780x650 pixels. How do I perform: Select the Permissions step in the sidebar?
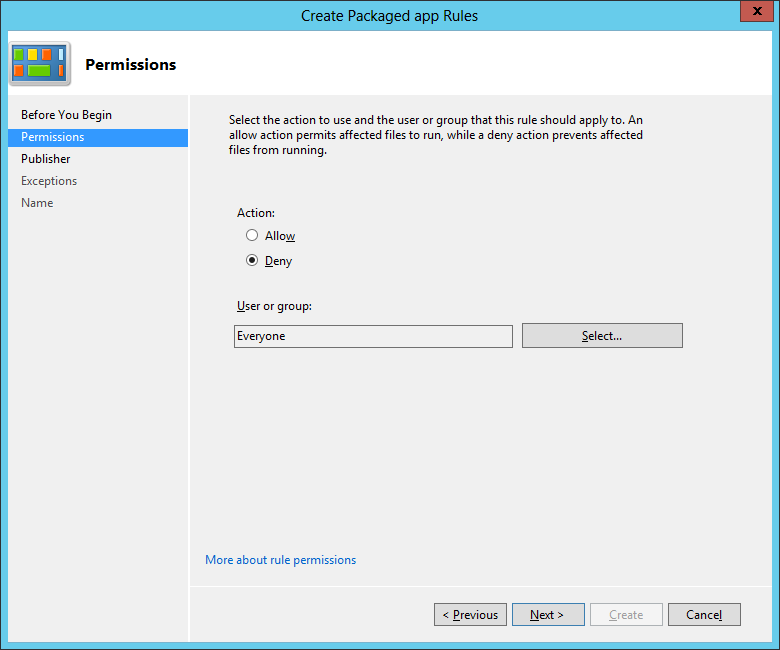53,137
